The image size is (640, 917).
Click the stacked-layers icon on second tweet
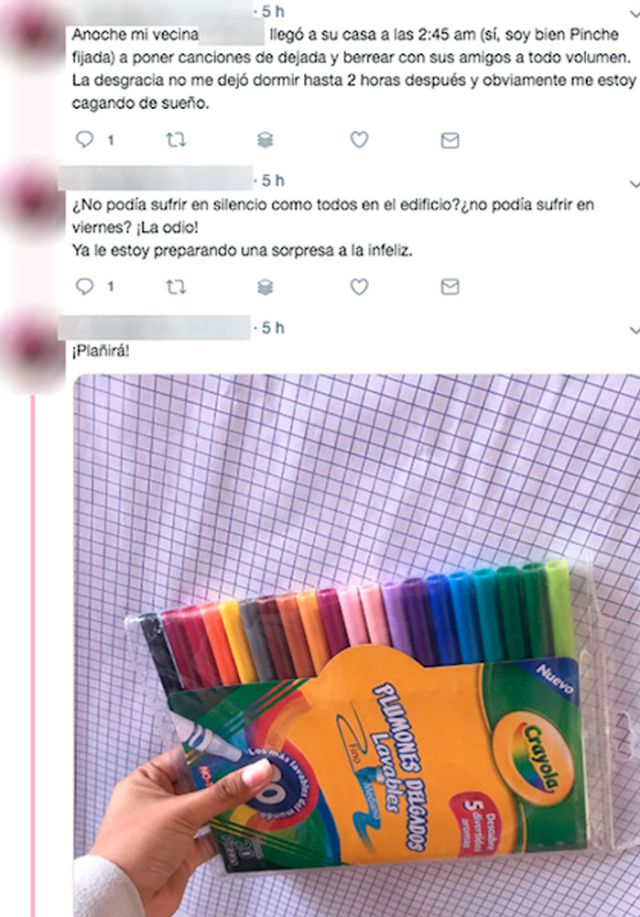coord(265,287)
